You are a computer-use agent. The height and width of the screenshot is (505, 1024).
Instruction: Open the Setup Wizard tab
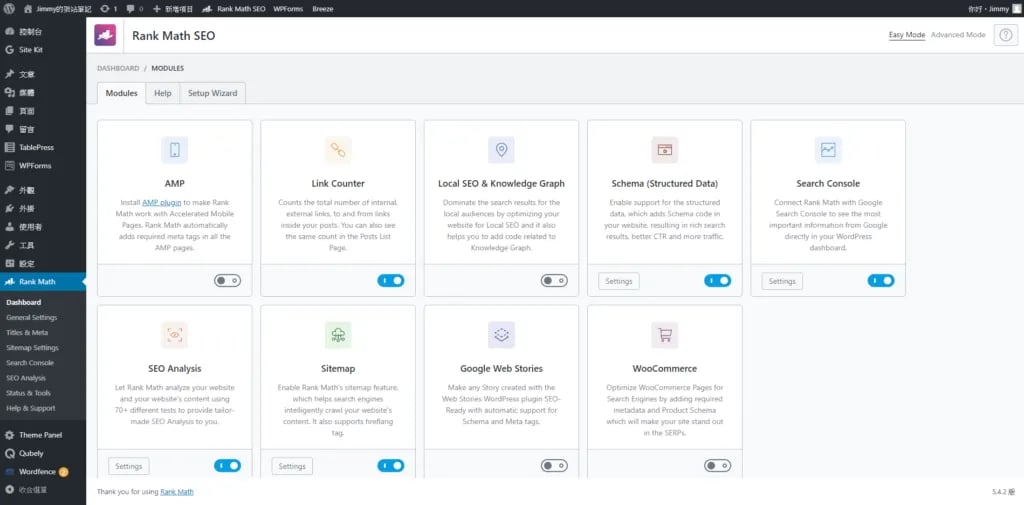pyautogui.click(x=212, y=93)
